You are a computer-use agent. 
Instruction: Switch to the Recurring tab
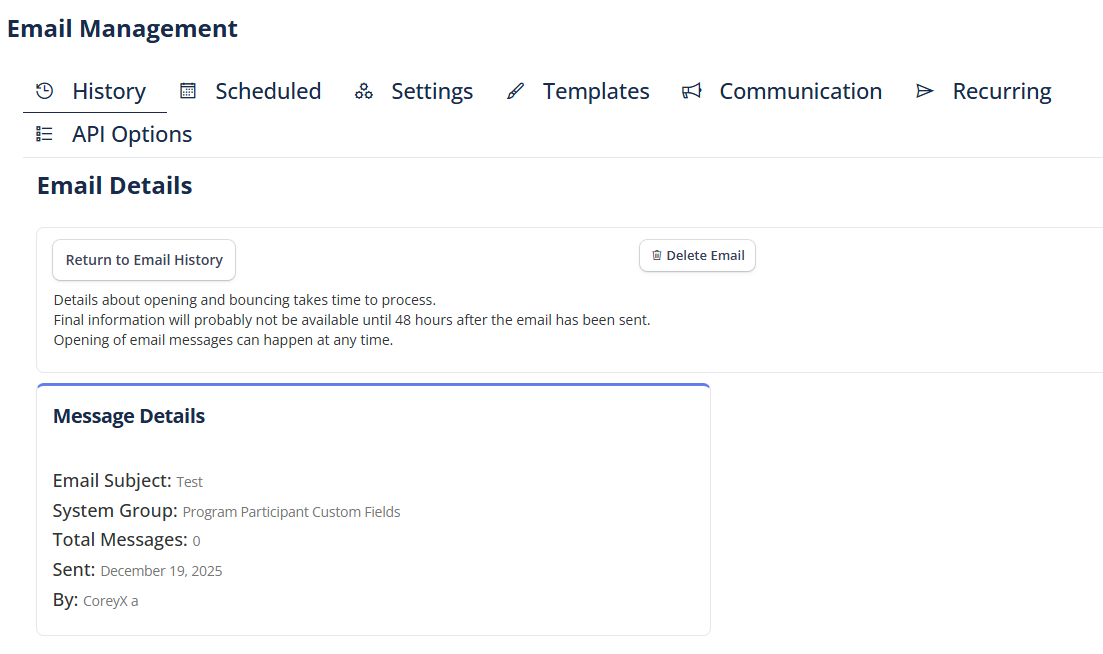click(x=1001, y=91)
